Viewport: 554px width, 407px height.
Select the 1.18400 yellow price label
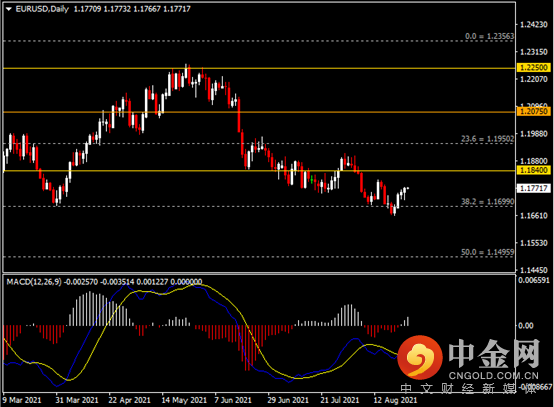click(534, 170)
